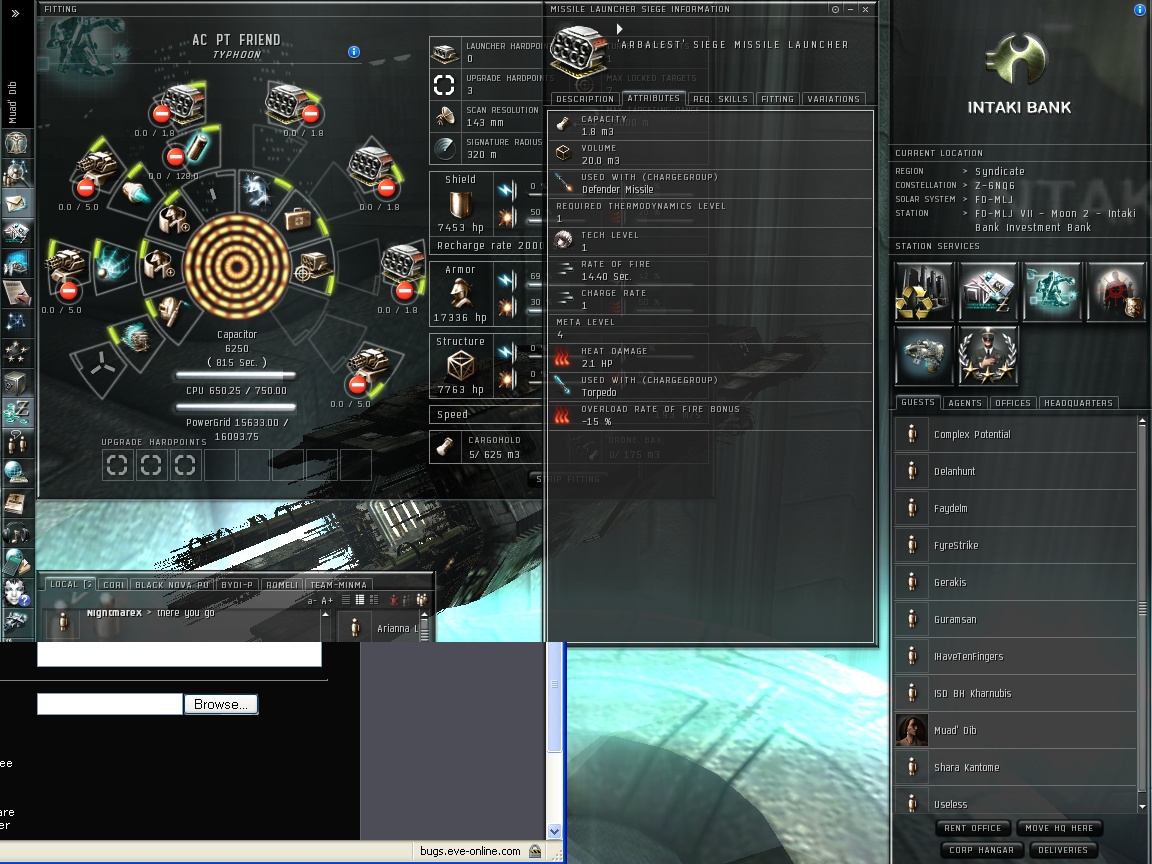Screen dimensions: 1152x864
Task: Open the Fitting station service
Action: point(1051,292)
